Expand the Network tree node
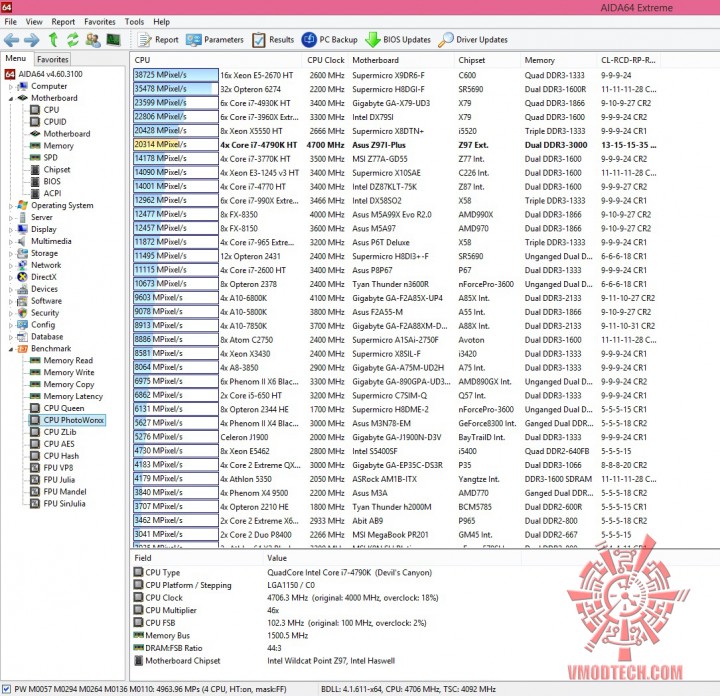 coord(11,265)
